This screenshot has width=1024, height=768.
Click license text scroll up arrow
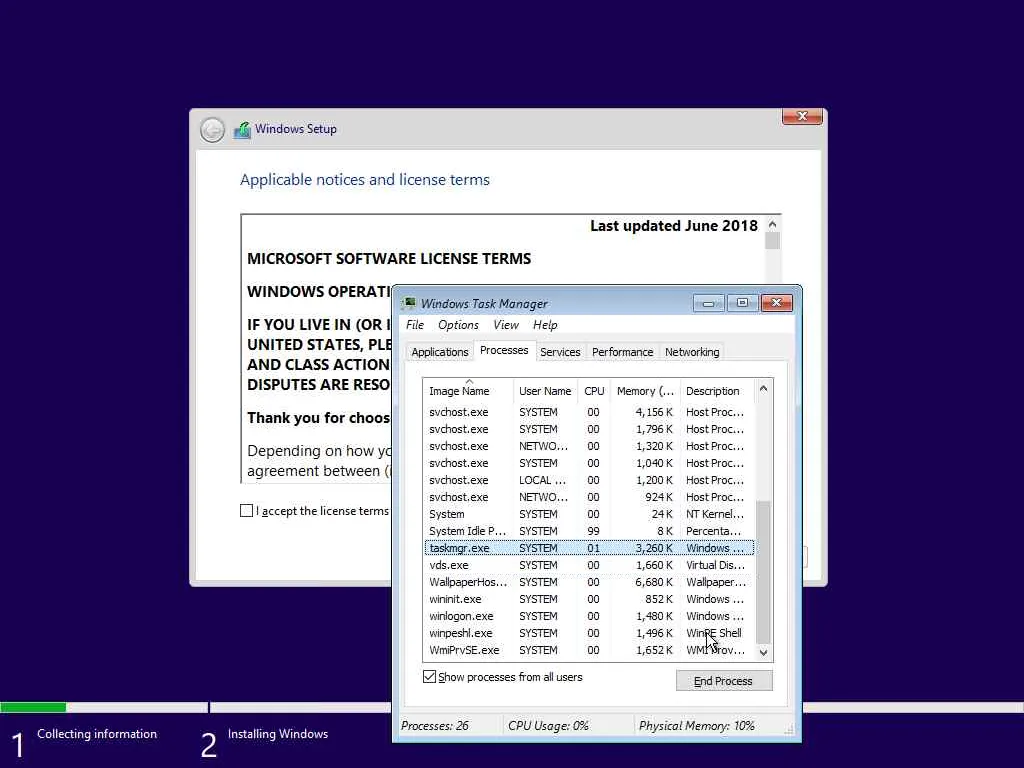tap(773, 224)
